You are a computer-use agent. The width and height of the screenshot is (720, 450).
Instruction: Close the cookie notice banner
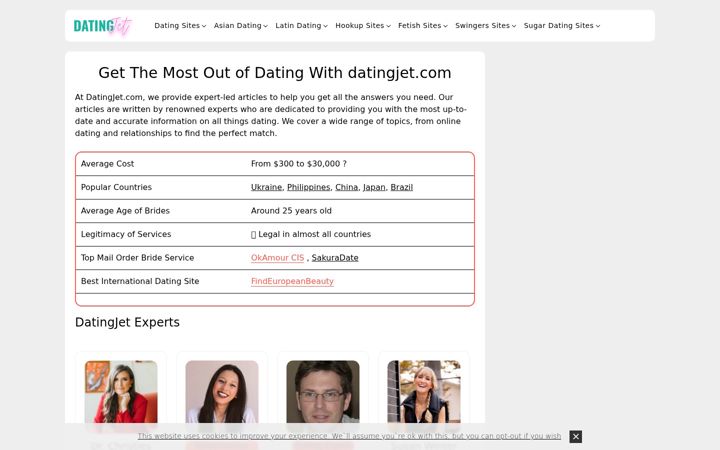pos(575,437)
